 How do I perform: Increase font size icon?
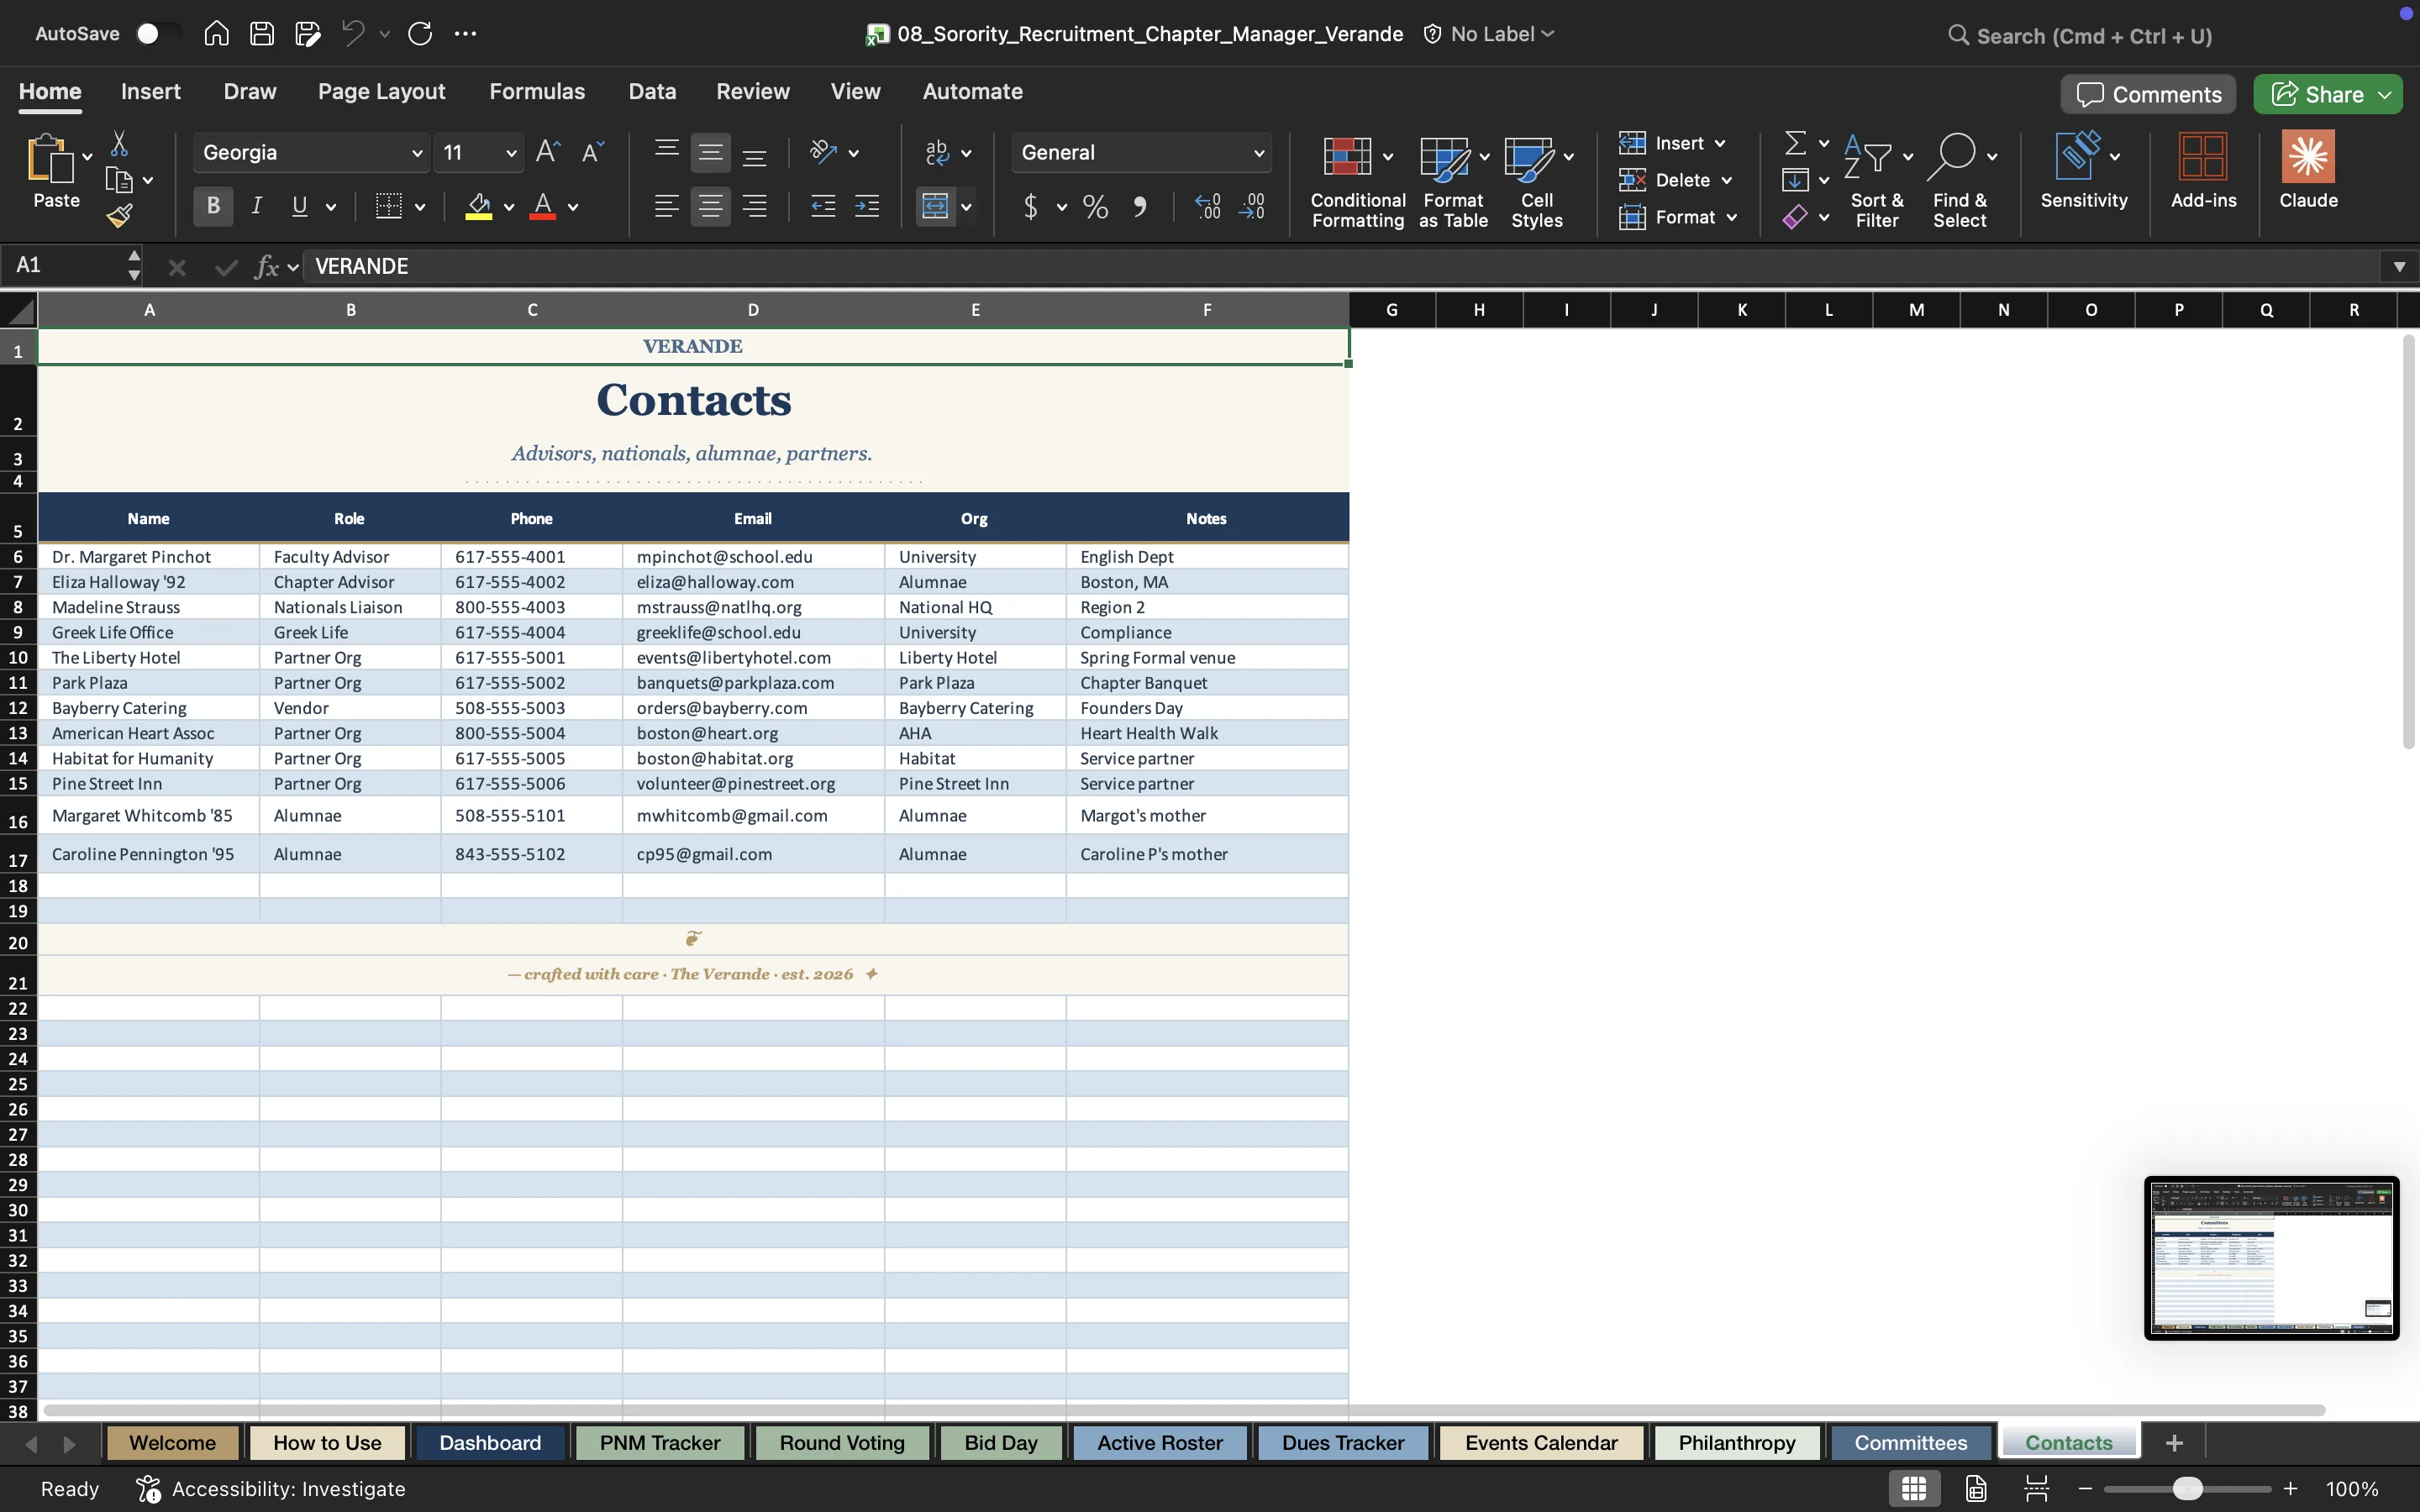click(x=548, y=152)
